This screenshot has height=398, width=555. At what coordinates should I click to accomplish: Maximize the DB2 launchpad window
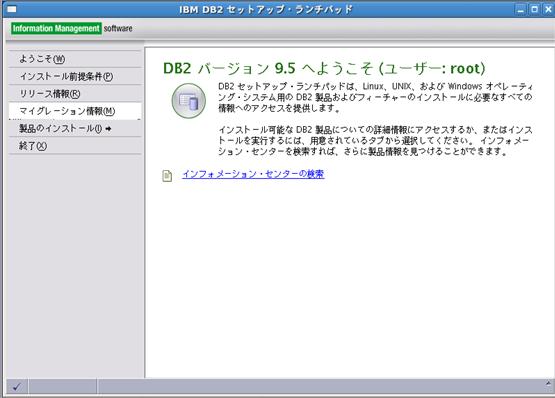(x=534, y=10)
